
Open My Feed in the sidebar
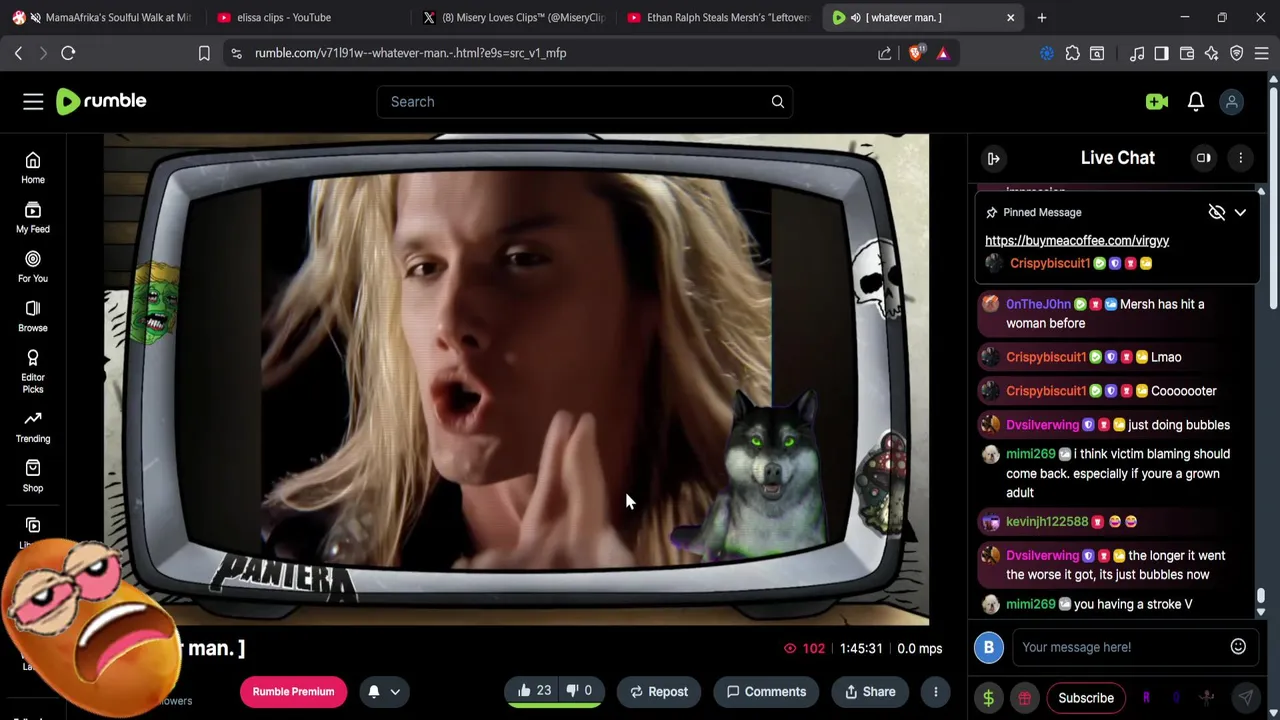tap(33, 218)
